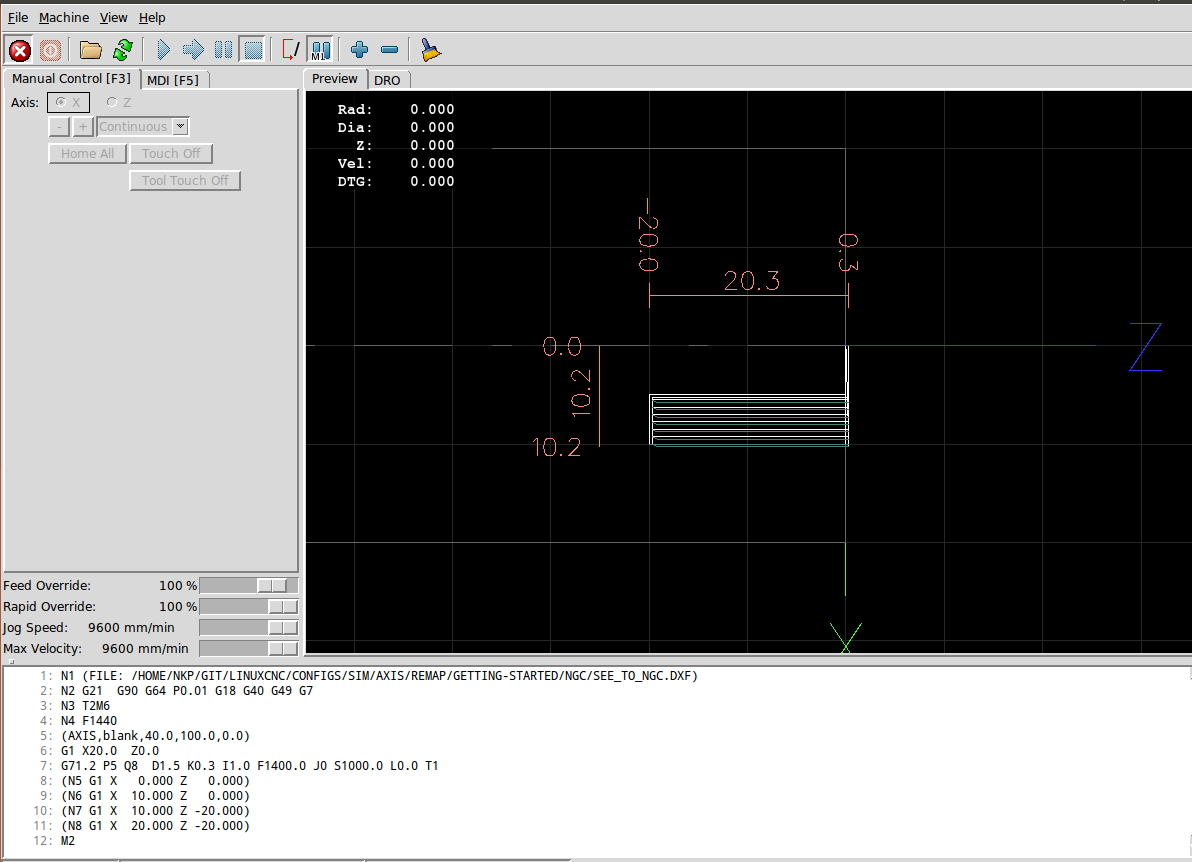1192x862 pixels.
Task: Expand the Continuous jog increment dropdown
Action: (x=180, y=127)
